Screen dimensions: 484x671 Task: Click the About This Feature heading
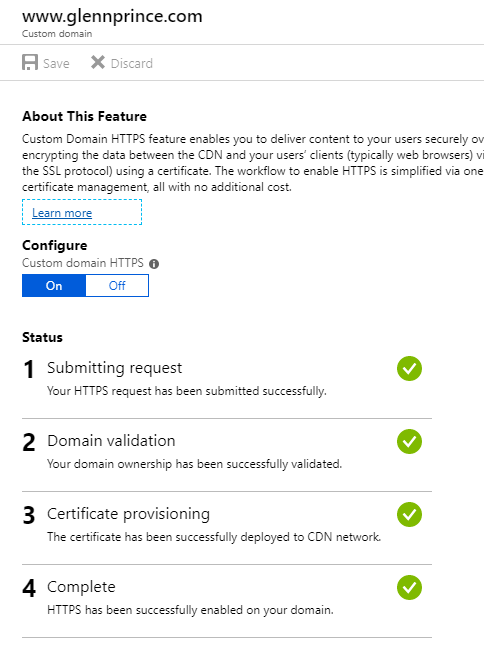pos(84,116)
